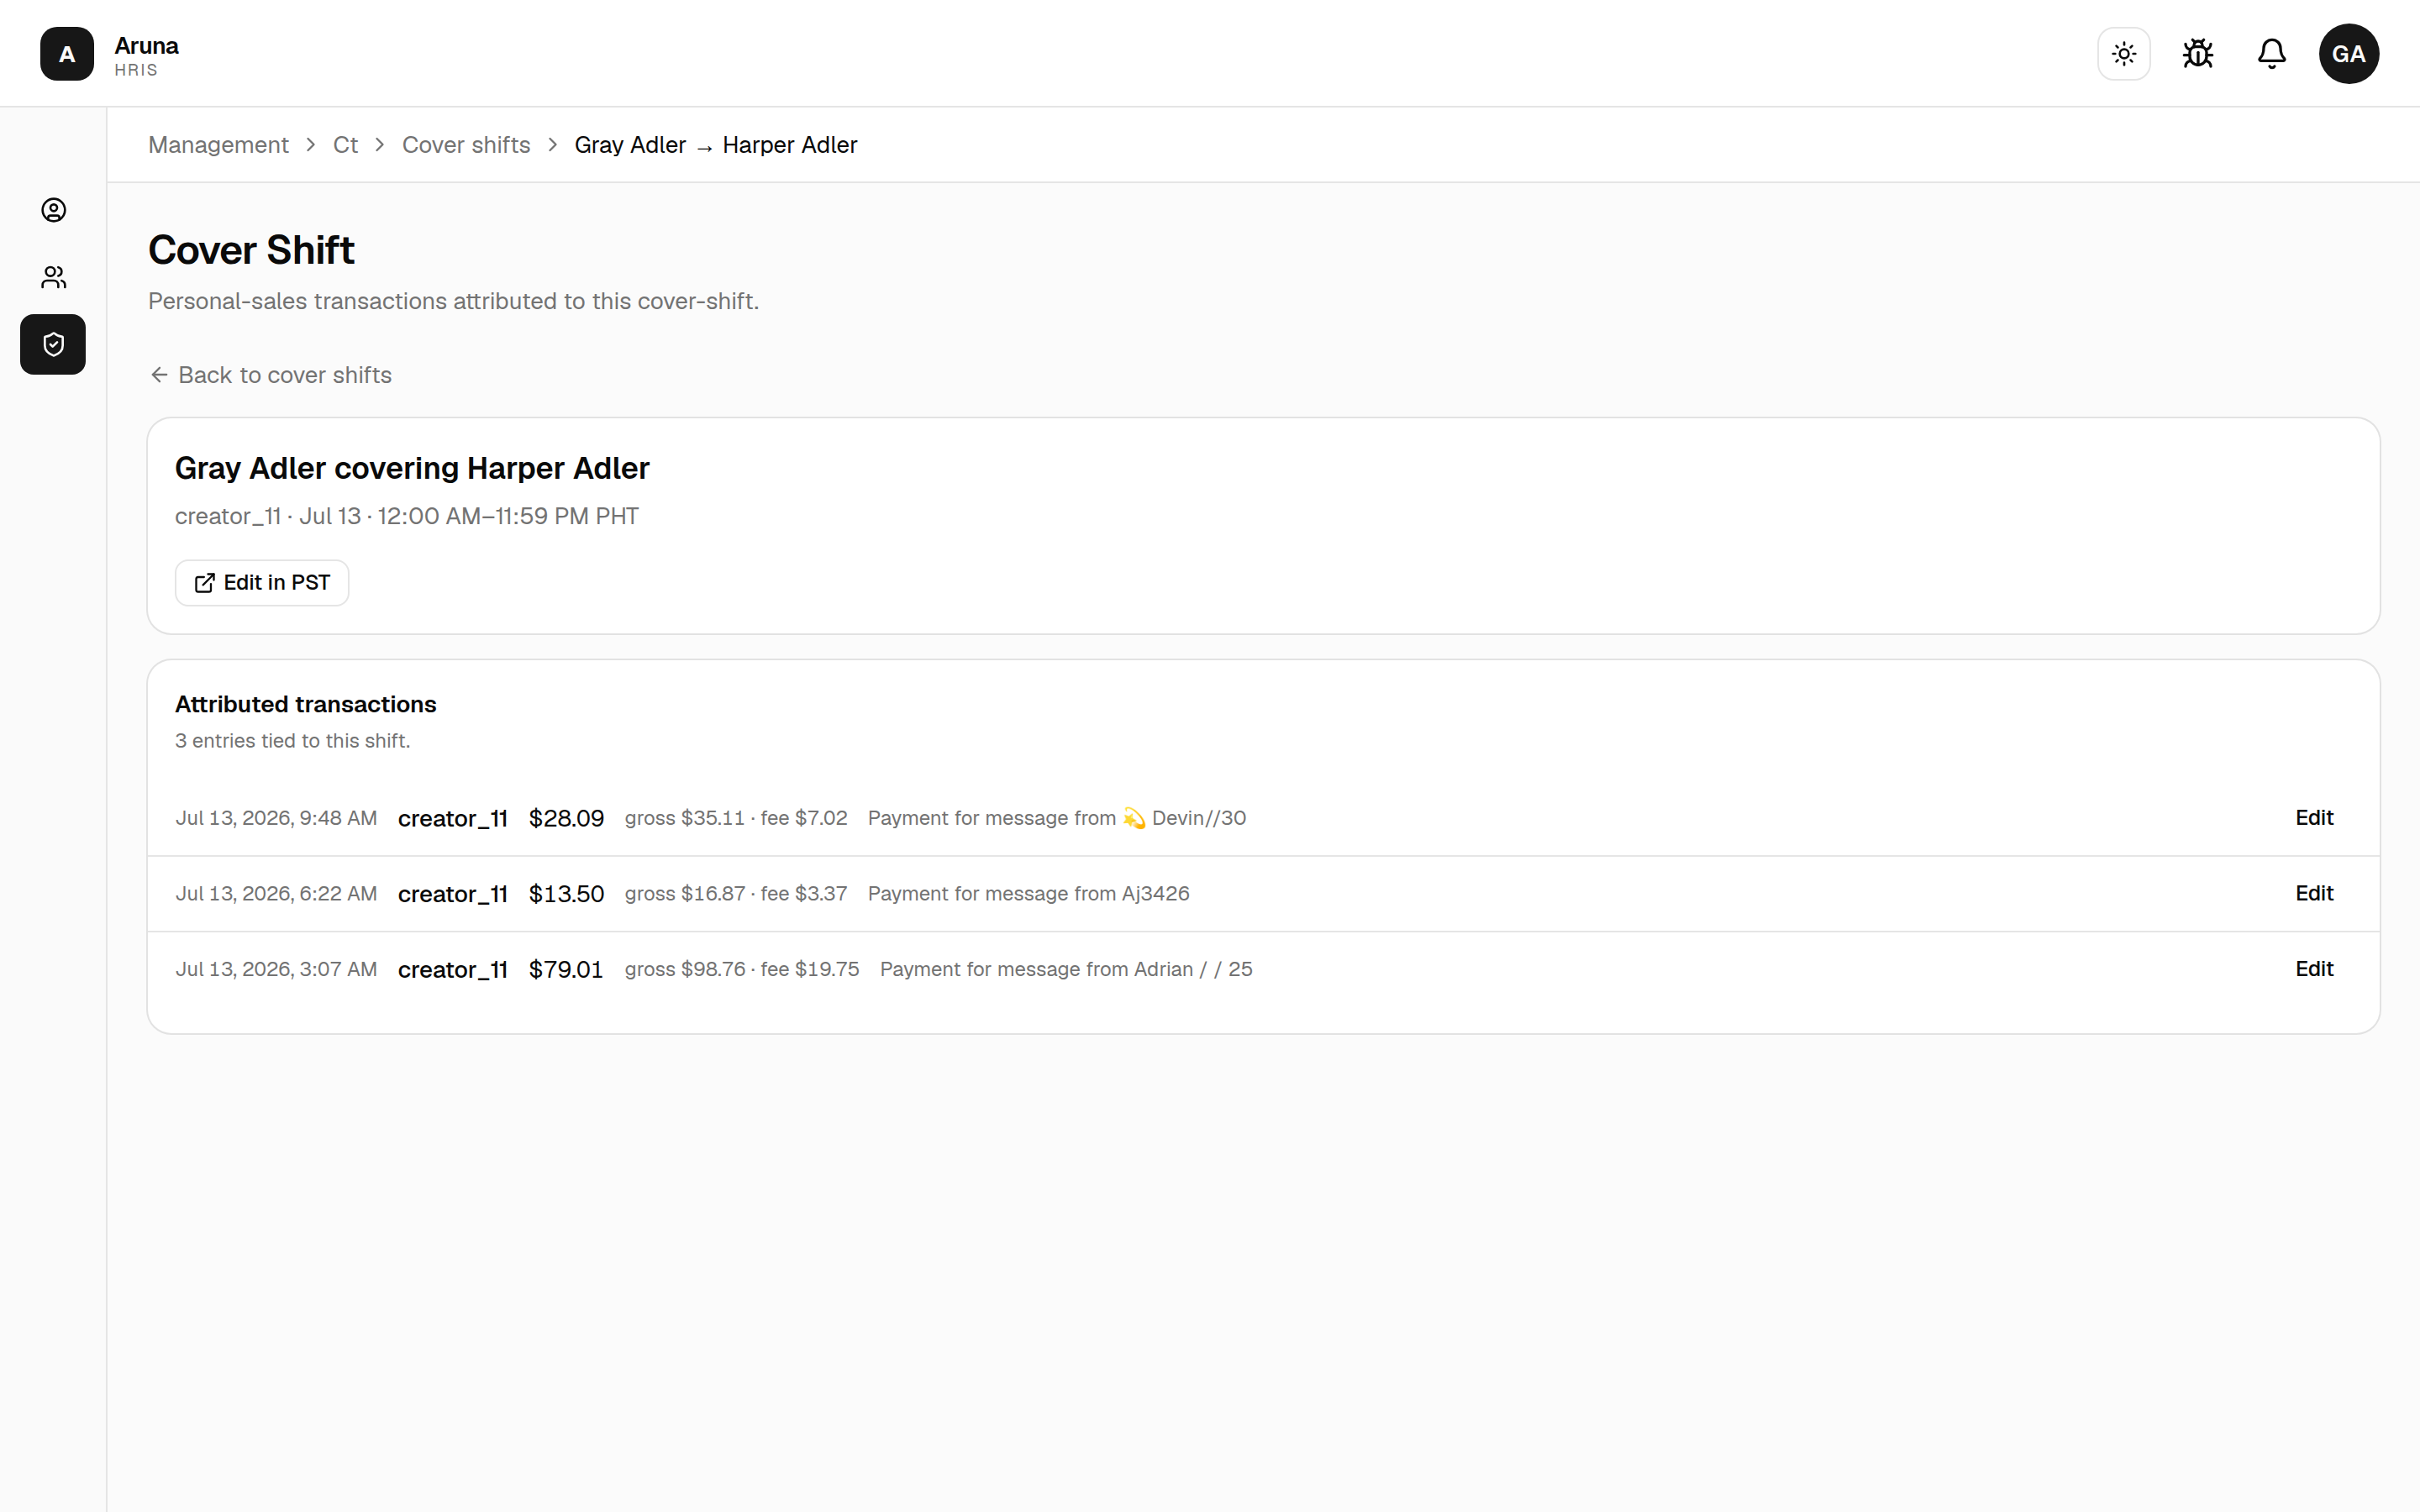Open the profile circle sidebar icon
This screenshot has width=2420, height=1512.
pos(54,210)
